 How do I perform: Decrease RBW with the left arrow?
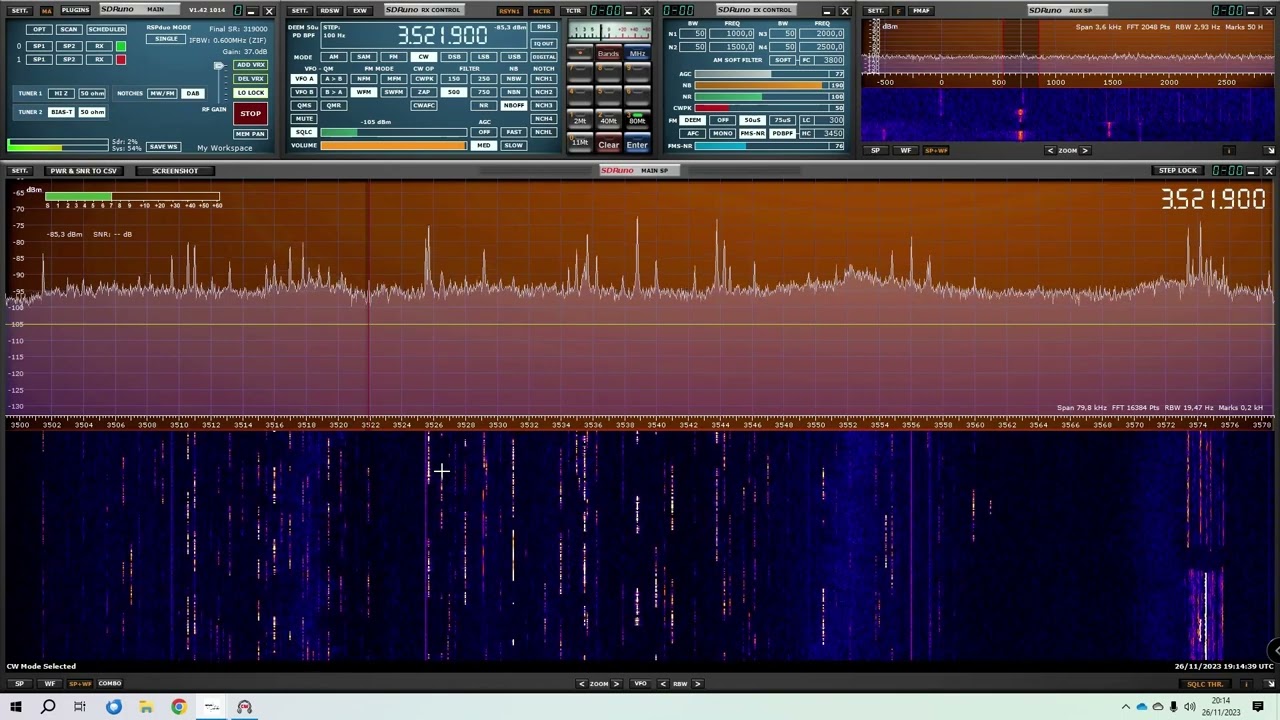click(662, 684)
